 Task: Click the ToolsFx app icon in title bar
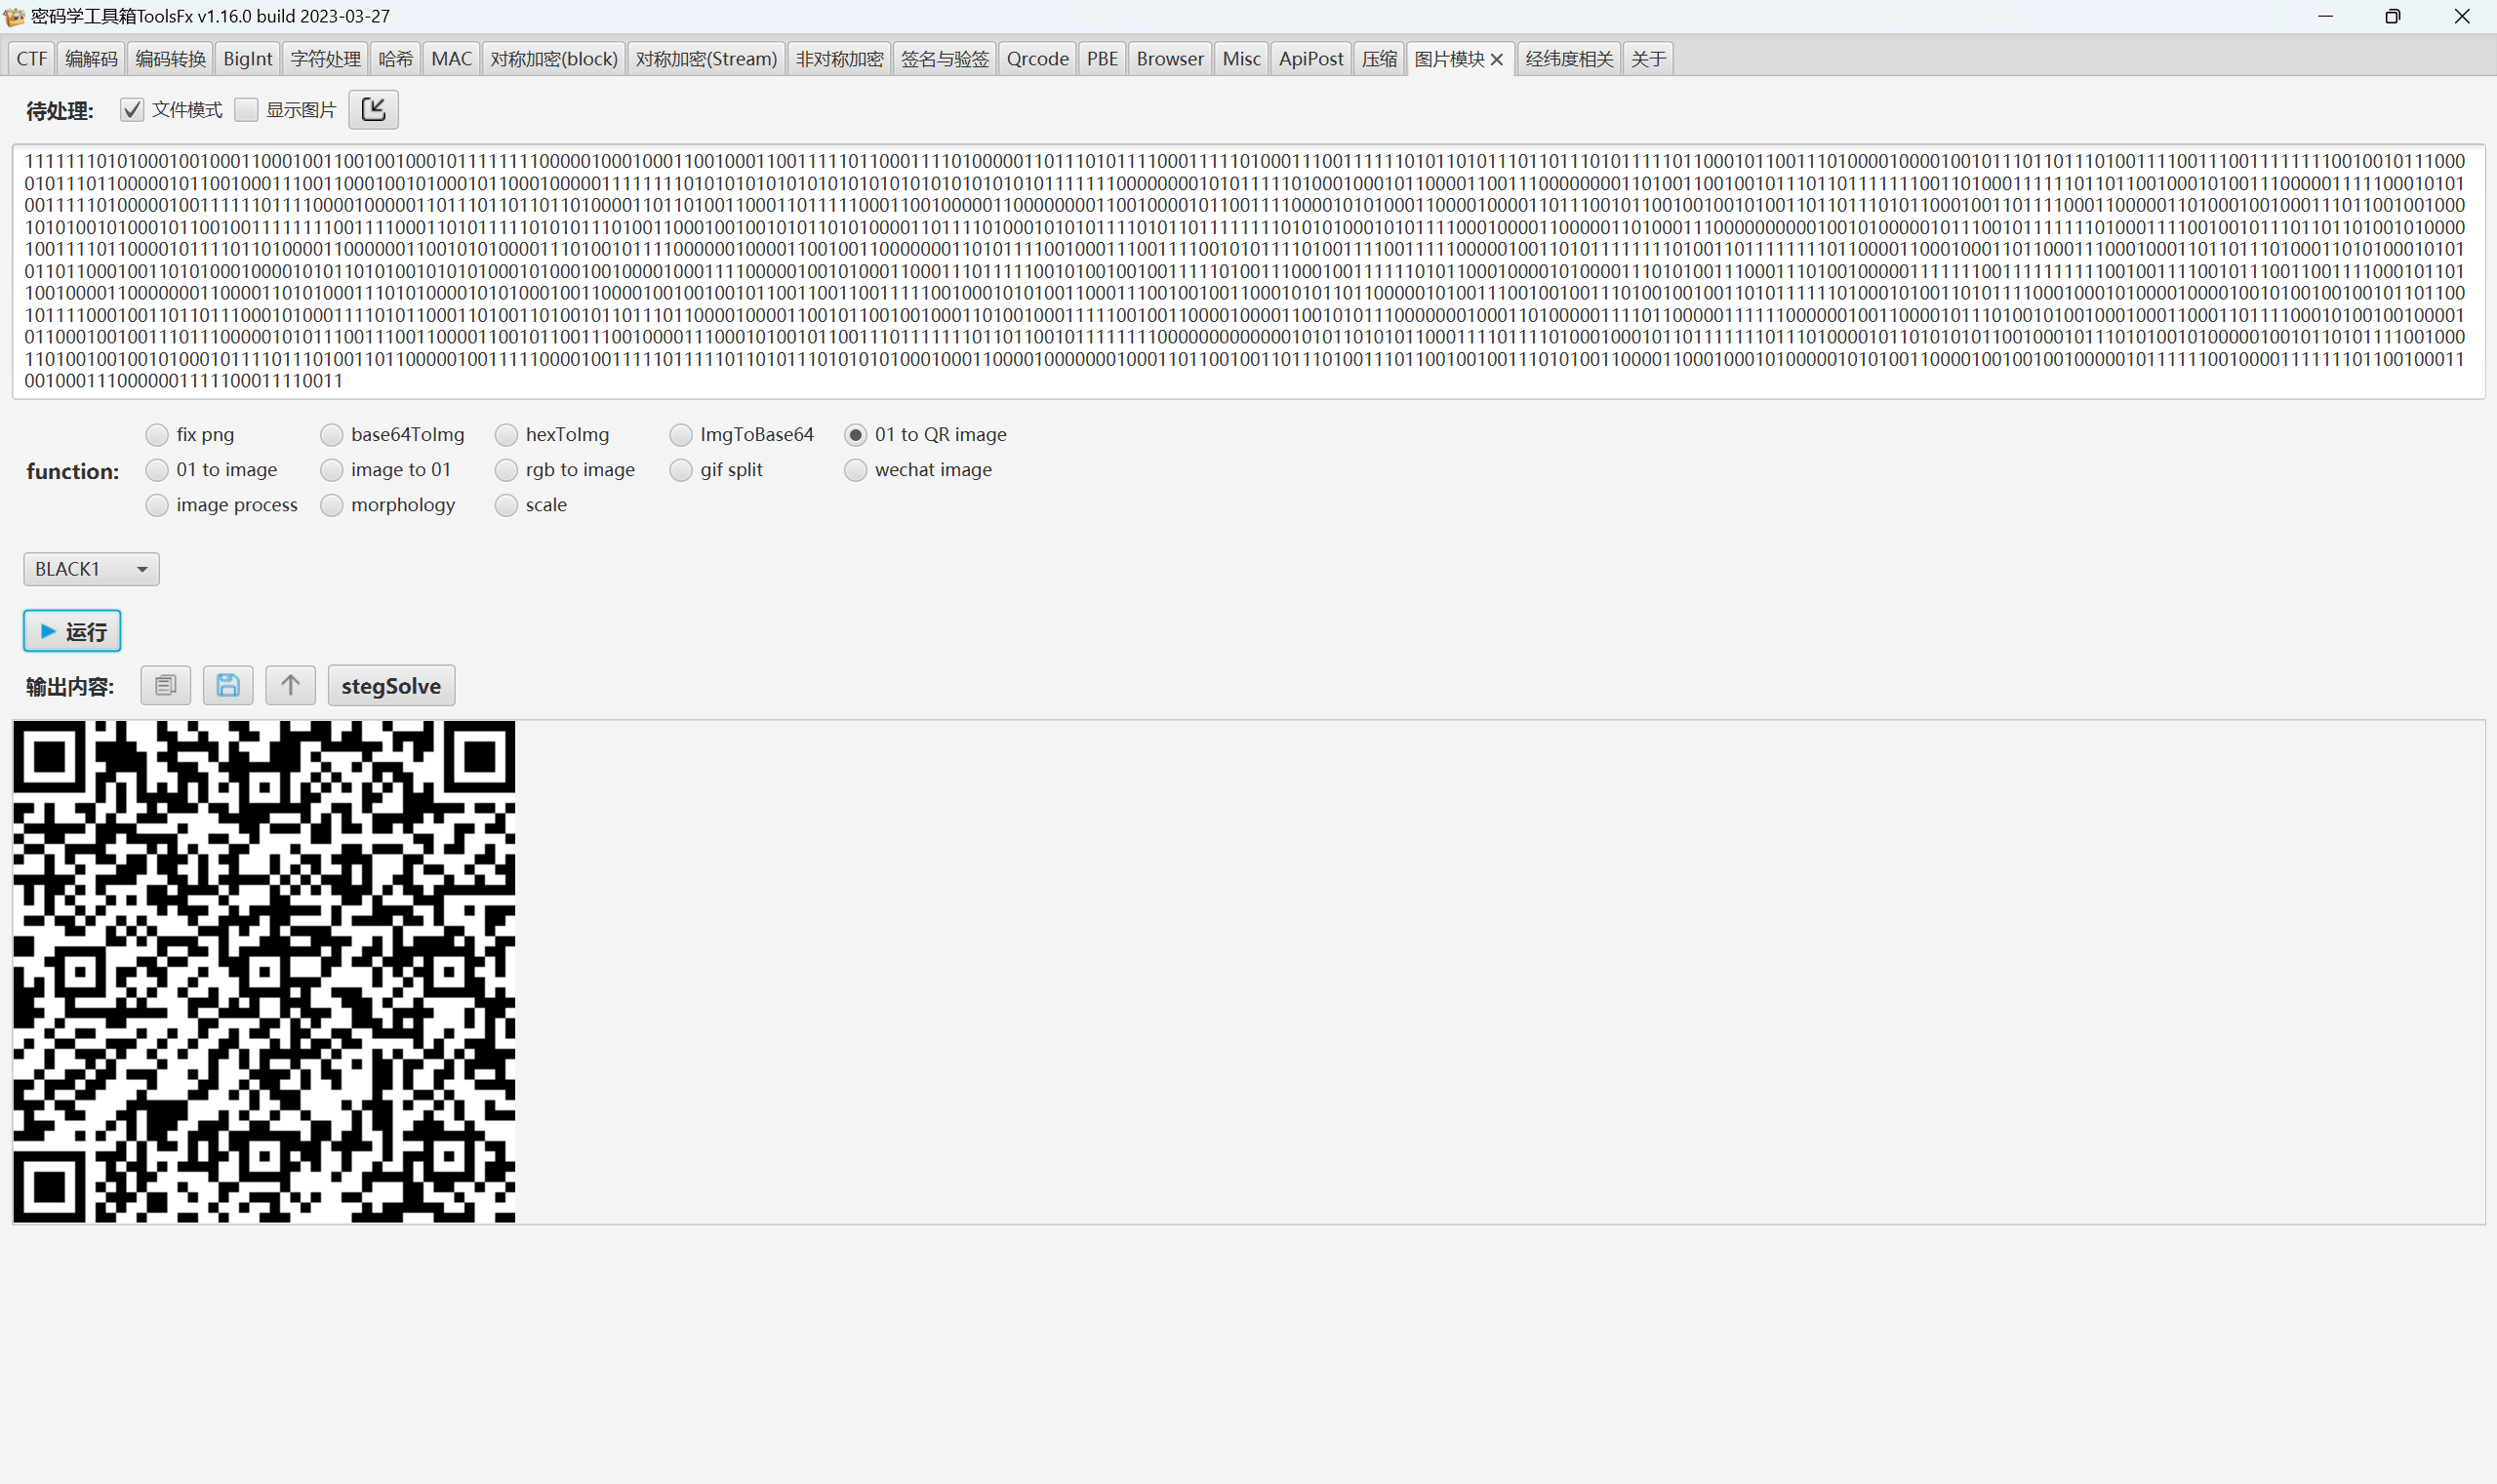tap(14, 16)
